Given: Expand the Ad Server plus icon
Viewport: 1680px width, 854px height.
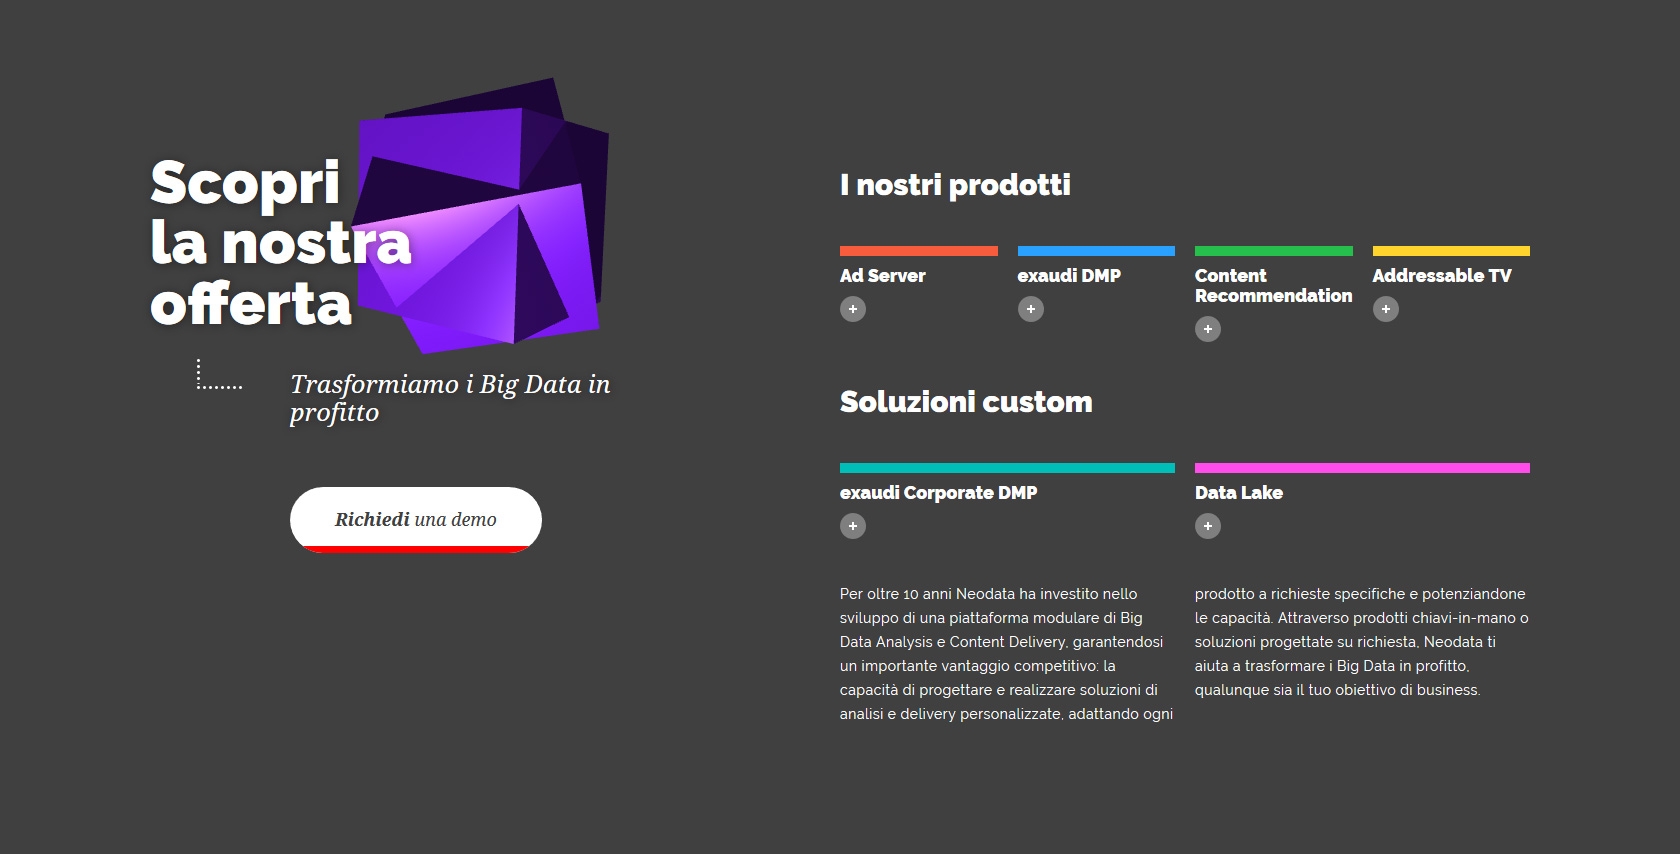Looking at the screenshot, I should [x=853, y=309].
